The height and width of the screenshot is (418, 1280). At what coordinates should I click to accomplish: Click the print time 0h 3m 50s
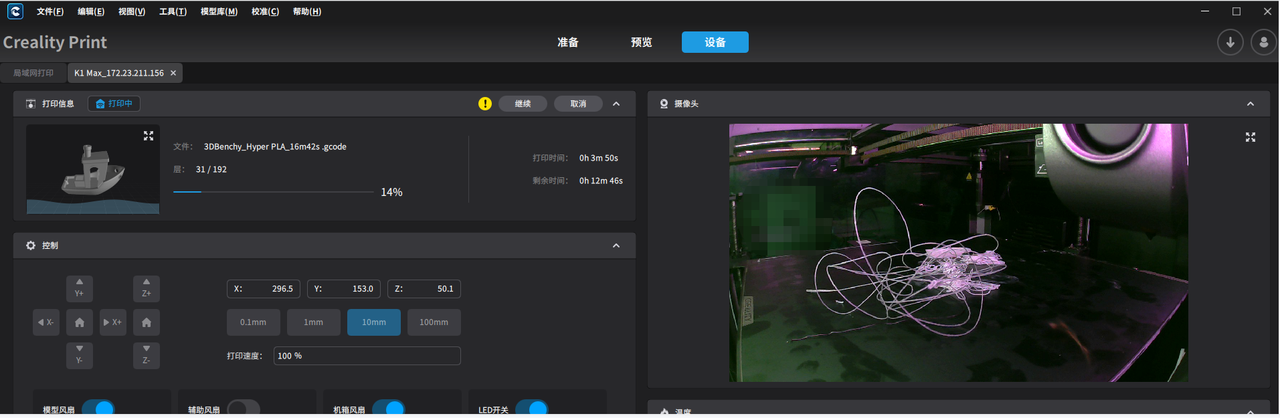pyautogui.click(x=600, y=158)
